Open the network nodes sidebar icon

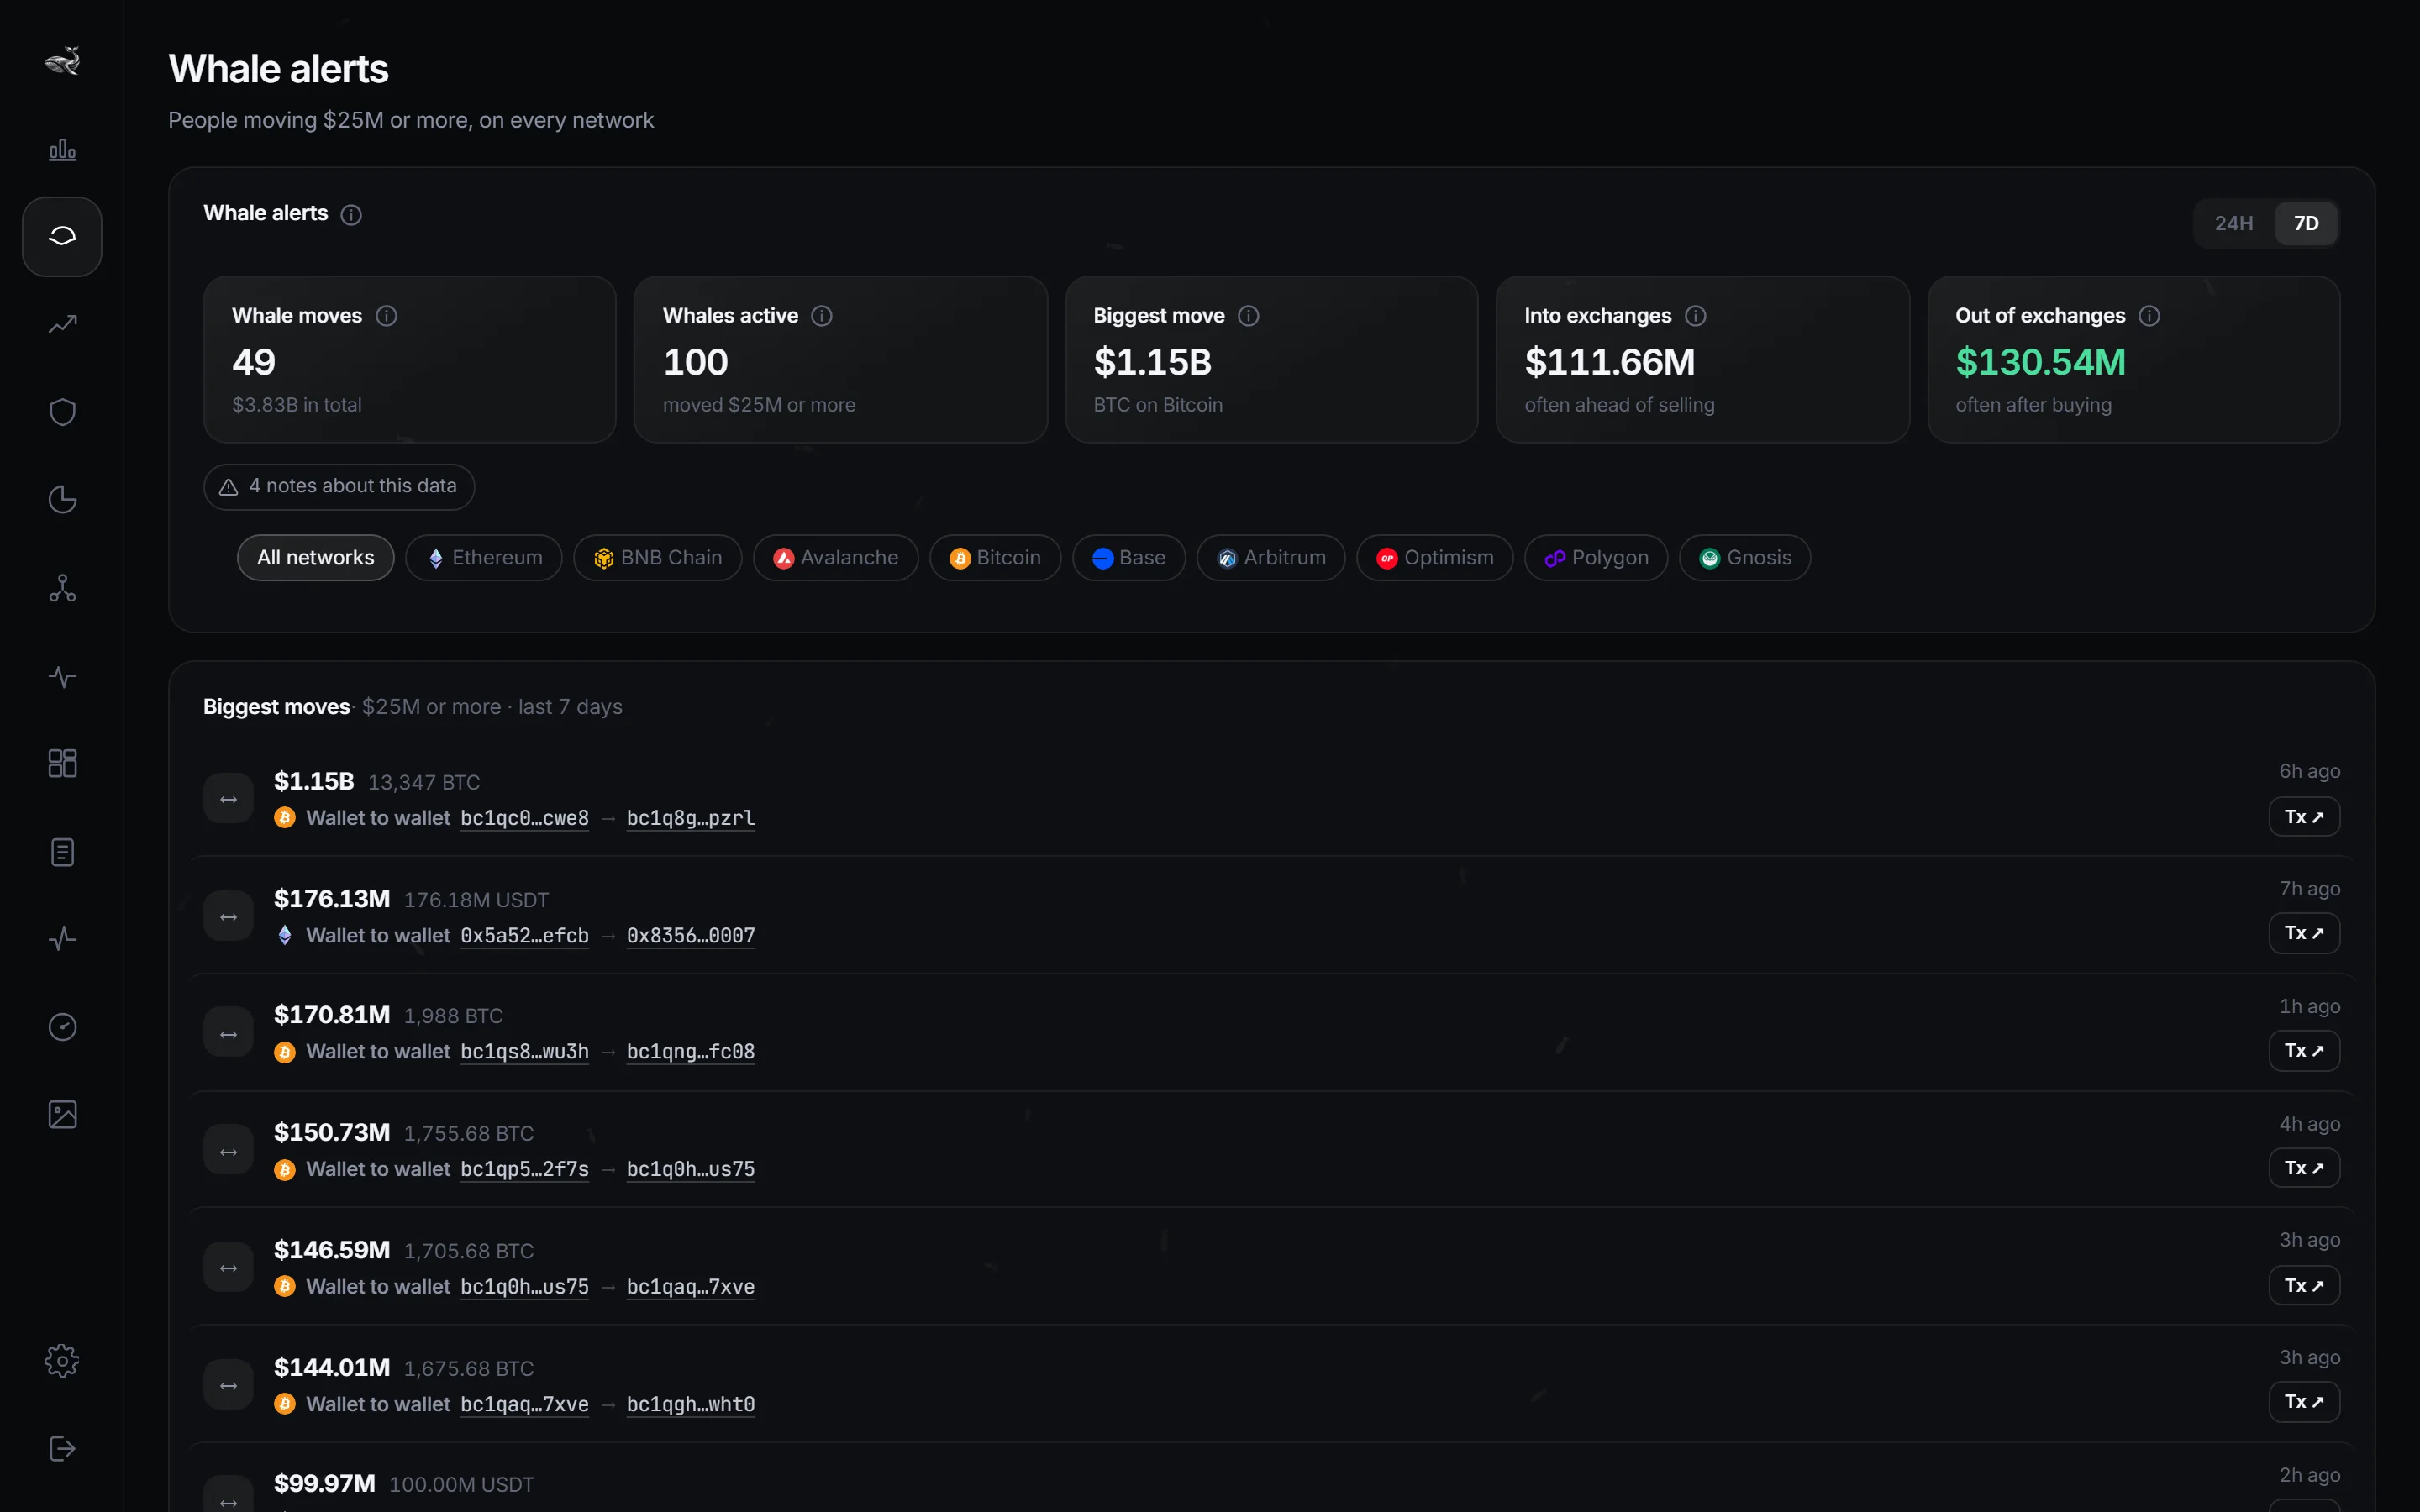point(62,588)
